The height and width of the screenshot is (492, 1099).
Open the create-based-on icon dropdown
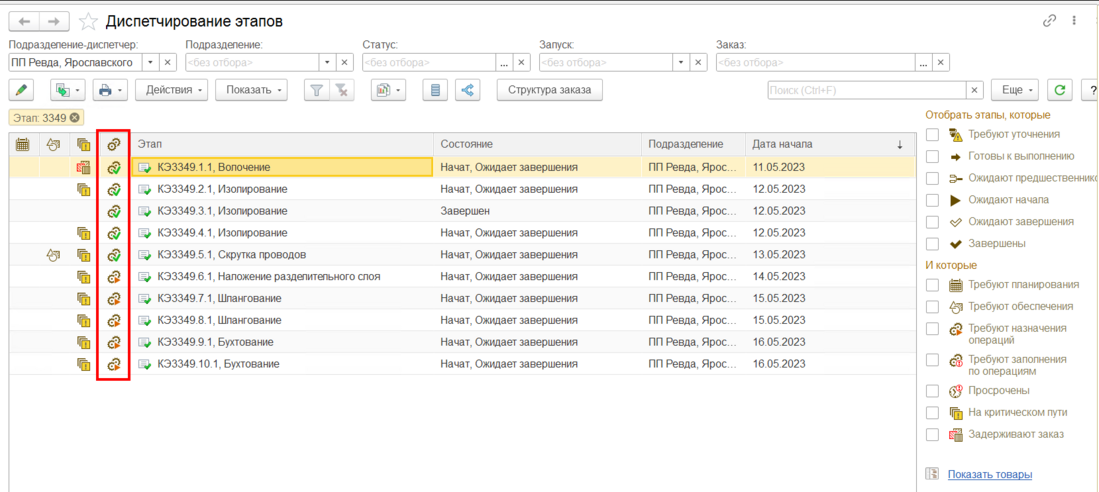(67, 90)
